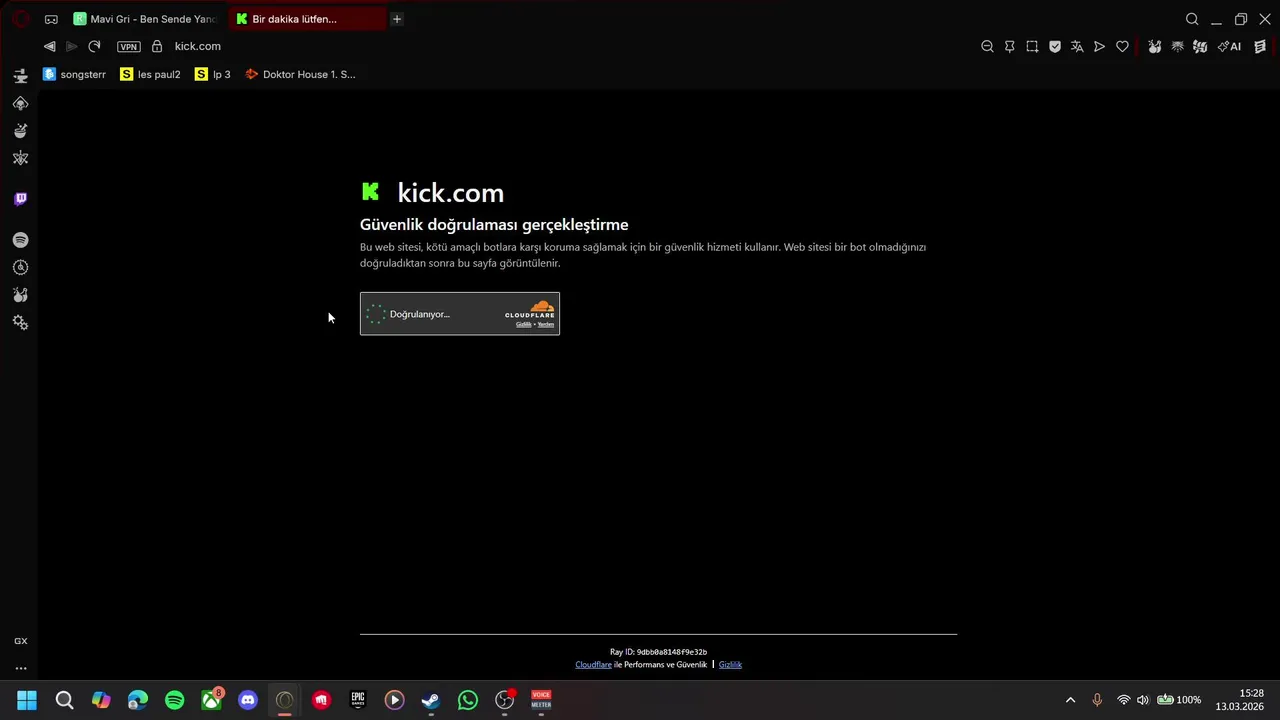1280x720 pixels.
Task: Open the Windows Start menu
Action: 27,701
